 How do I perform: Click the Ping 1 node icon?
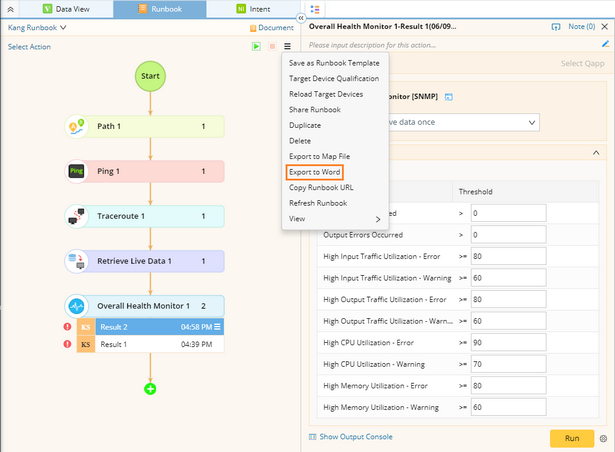click(78, 171)
